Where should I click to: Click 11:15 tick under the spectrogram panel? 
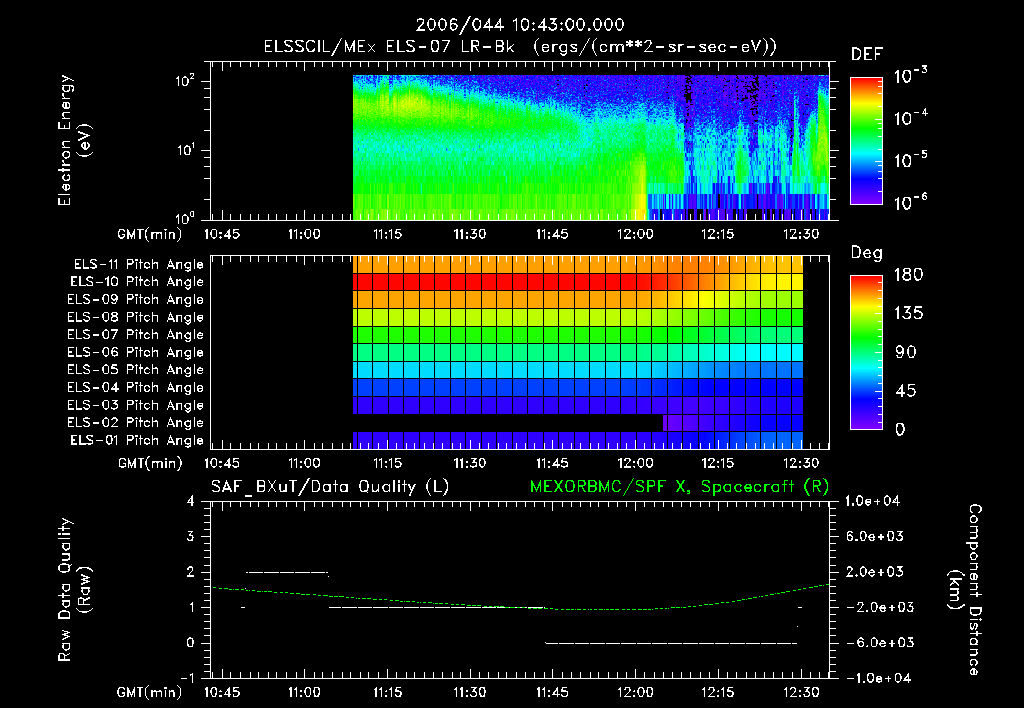(x=387, y=234)
